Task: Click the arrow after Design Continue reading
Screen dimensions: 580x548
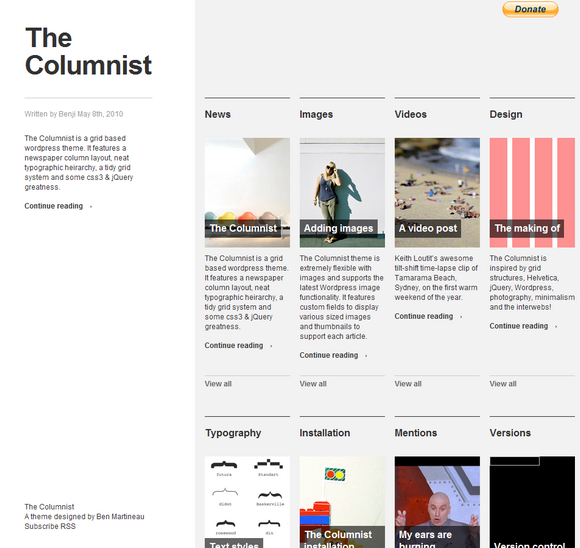Action: pyautogui.click(x=556, y=327)
